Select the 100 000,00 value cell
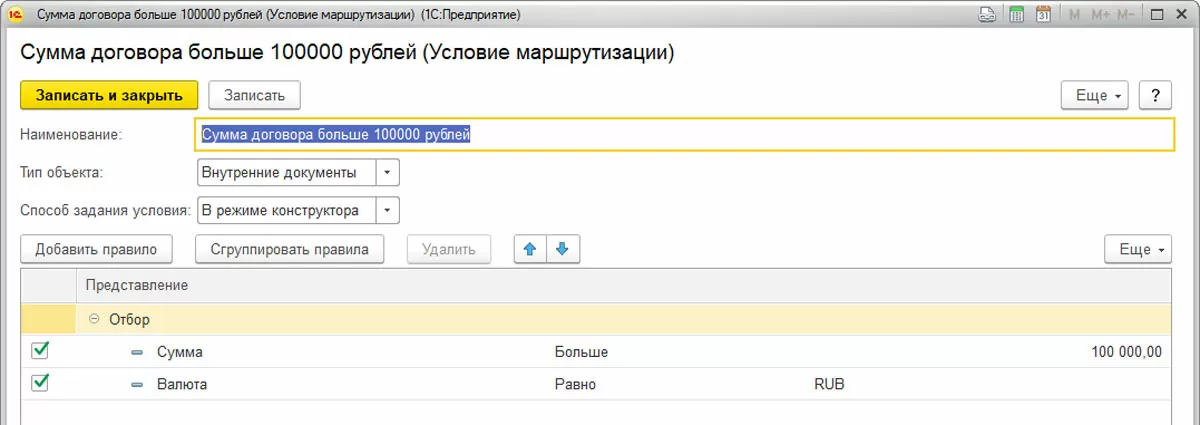 coord(1124,351)
